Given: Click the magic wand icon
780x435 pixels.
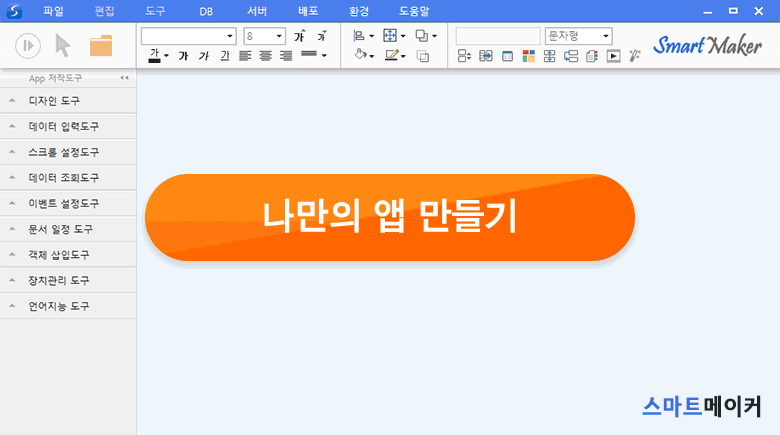Looking at the screenshot, I should (634, 56).
